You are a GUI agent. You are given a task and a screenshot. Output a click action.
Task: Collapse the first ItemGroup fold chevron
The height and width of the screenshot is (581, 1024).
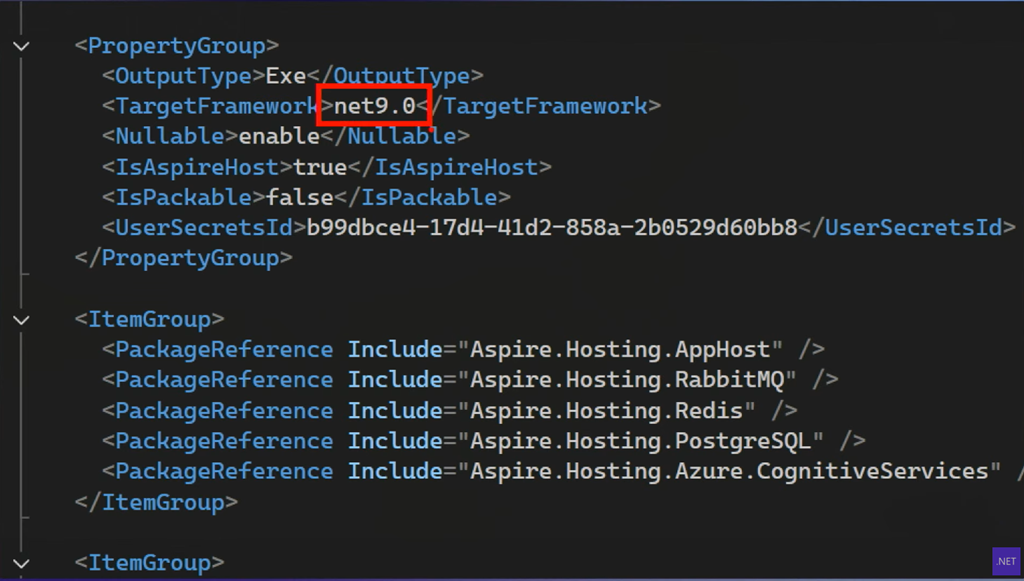[x=22, y=319]
